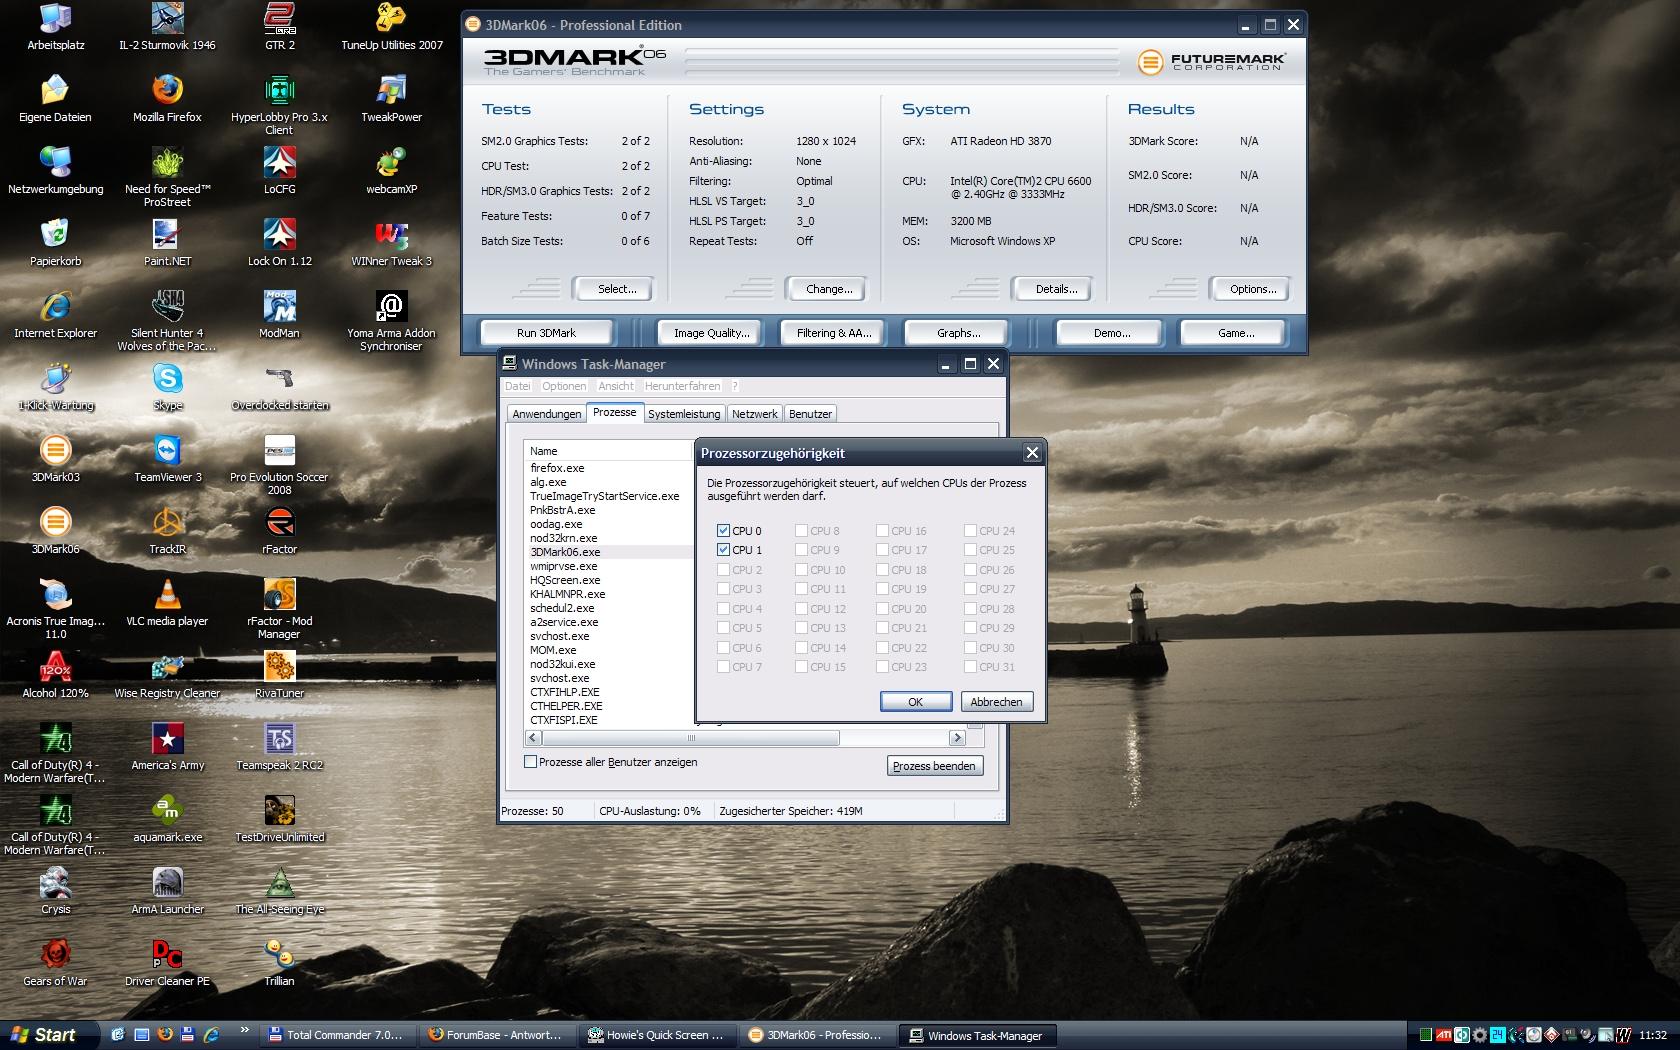Viewport: 1680px width, 1050px height.
Task: Toggle 'Prozesse aller Benutzer anzeigen' checkbox
Action: click(x=530, y=762)
